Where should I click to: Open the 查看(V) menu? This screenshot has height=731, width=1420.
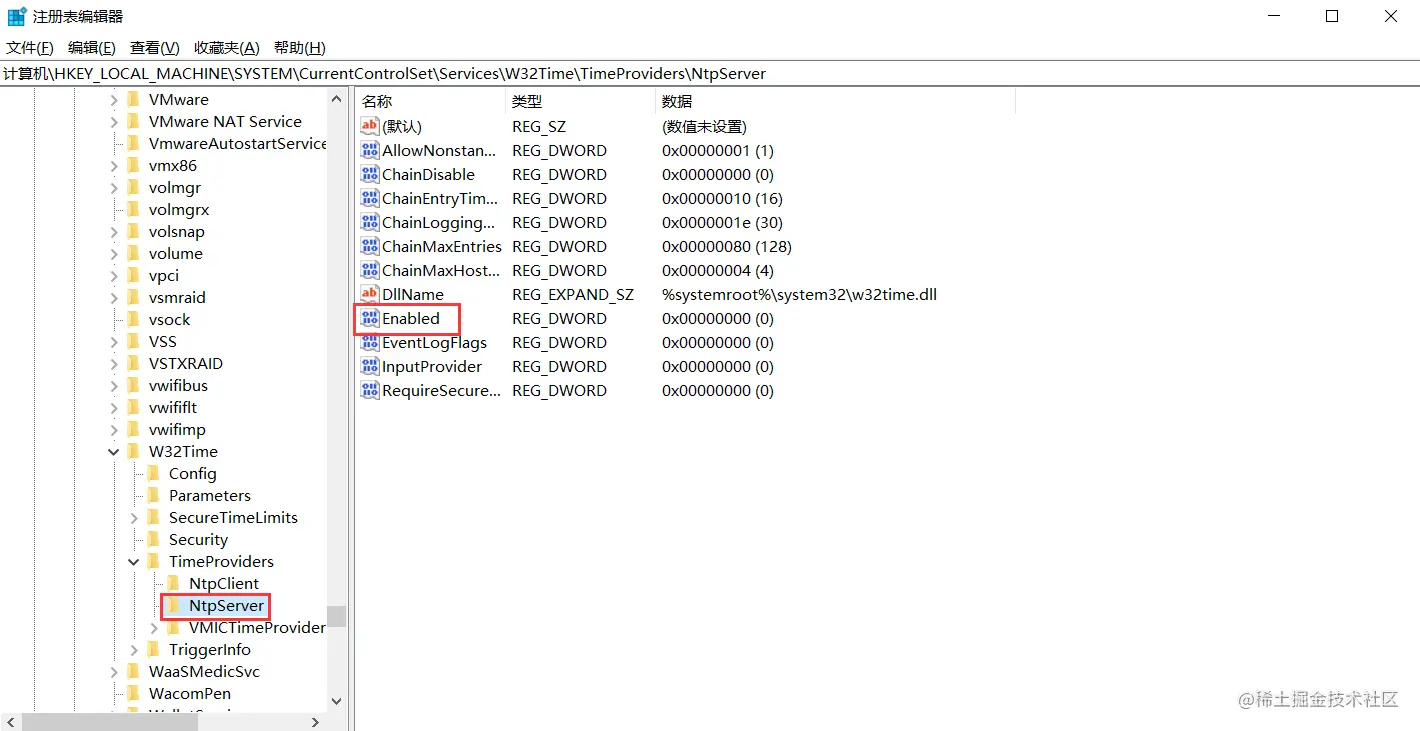(155, 48)
